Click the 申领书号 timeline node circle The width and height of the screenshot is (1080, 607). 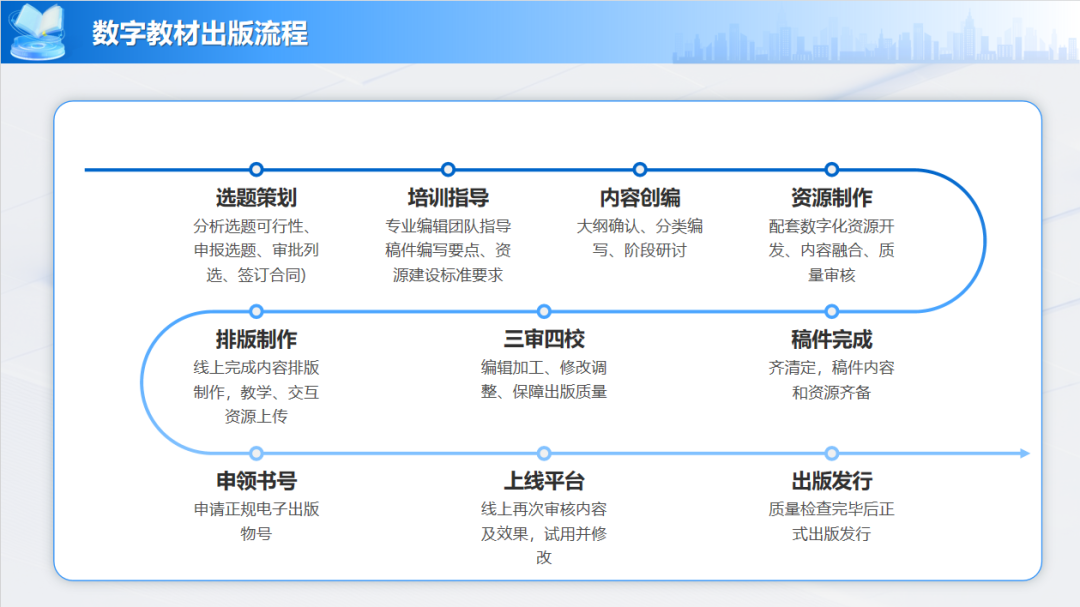[x=256, y=453]
